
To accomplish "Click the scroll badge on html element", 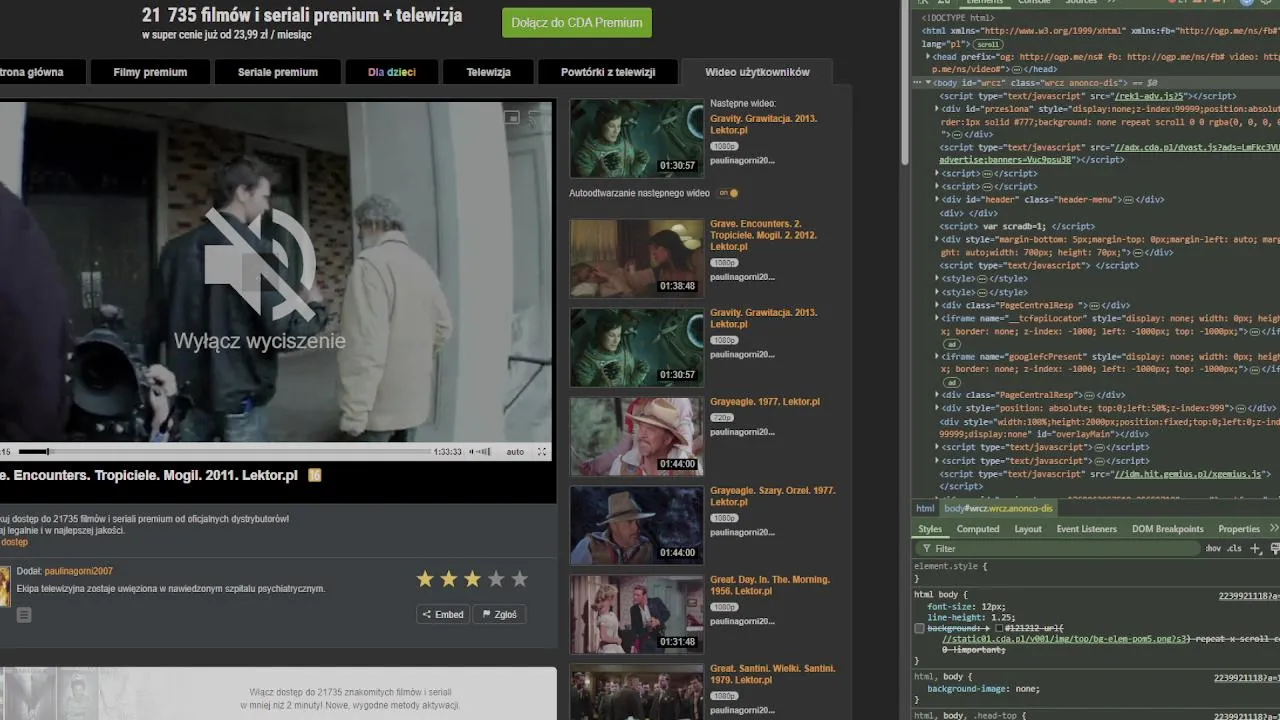I will [989, 44].
